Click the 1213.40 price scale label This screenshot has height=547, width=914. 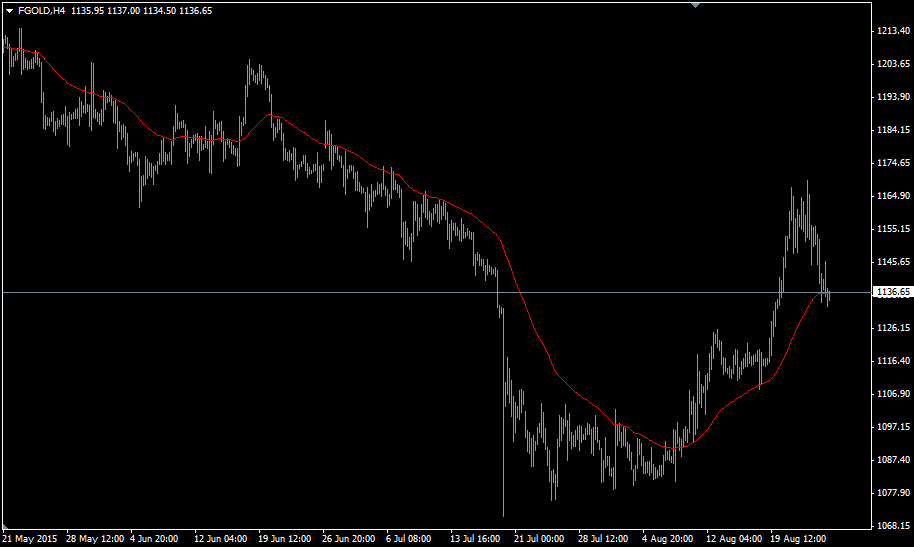tap(894, 31)
